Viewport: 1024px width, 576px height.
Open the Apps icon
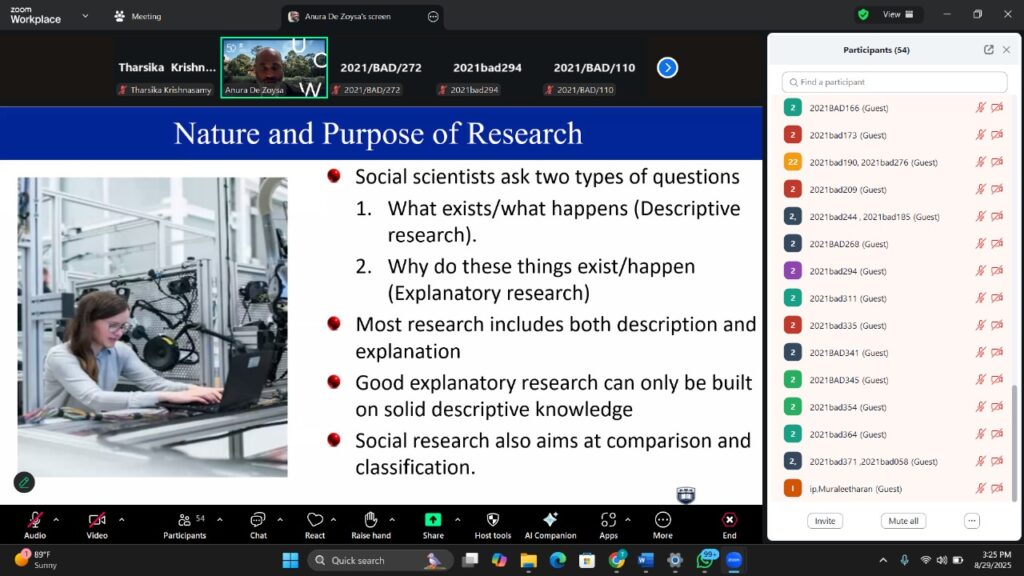(608, 520)
